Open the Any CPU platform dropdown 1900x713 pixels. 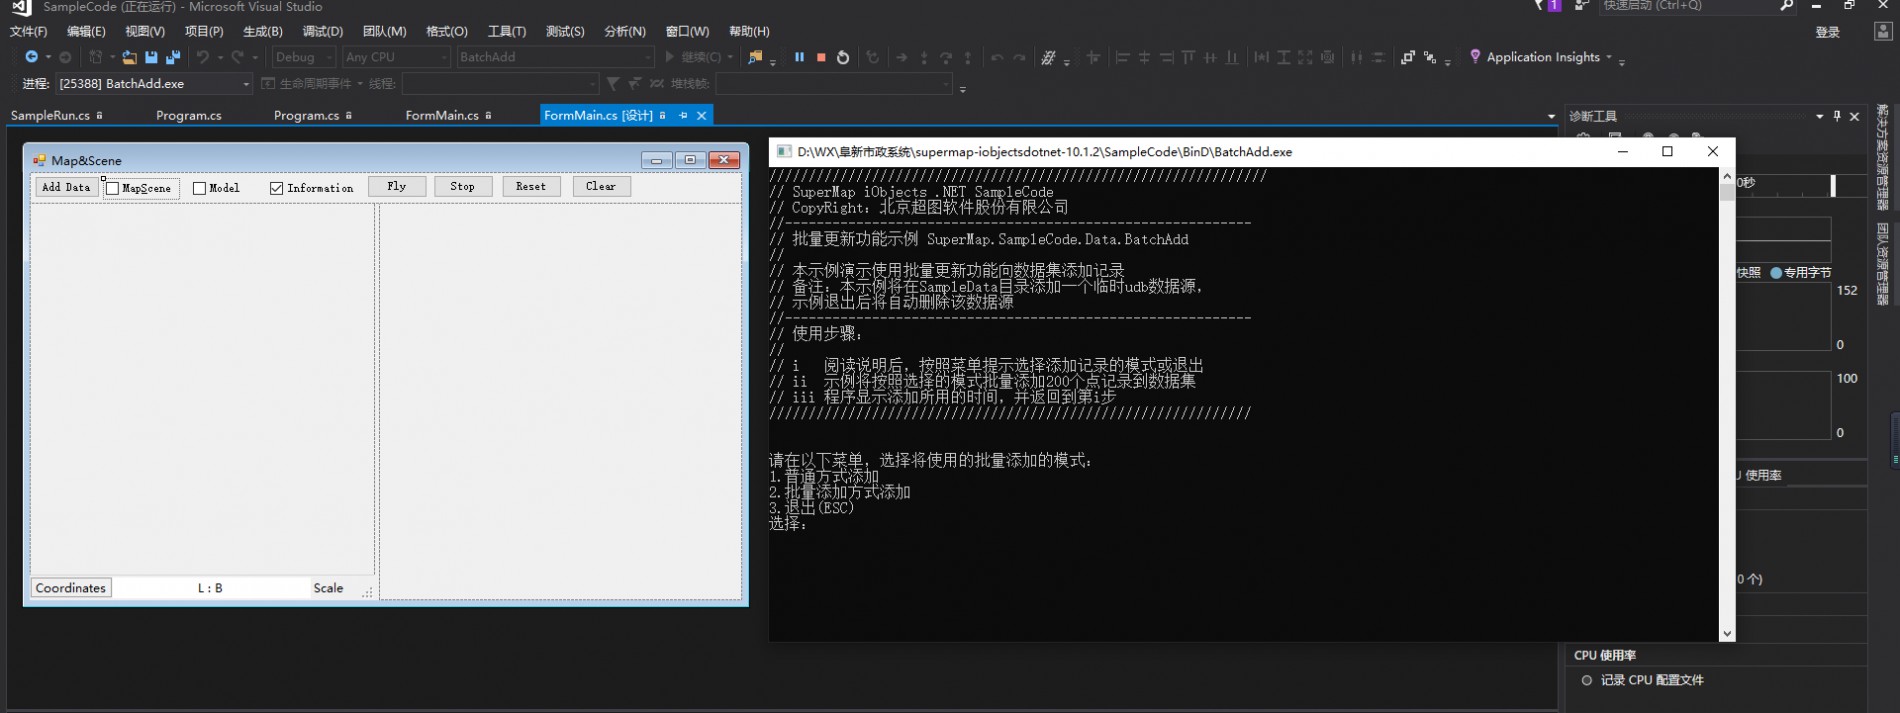[x=396, y=57]
